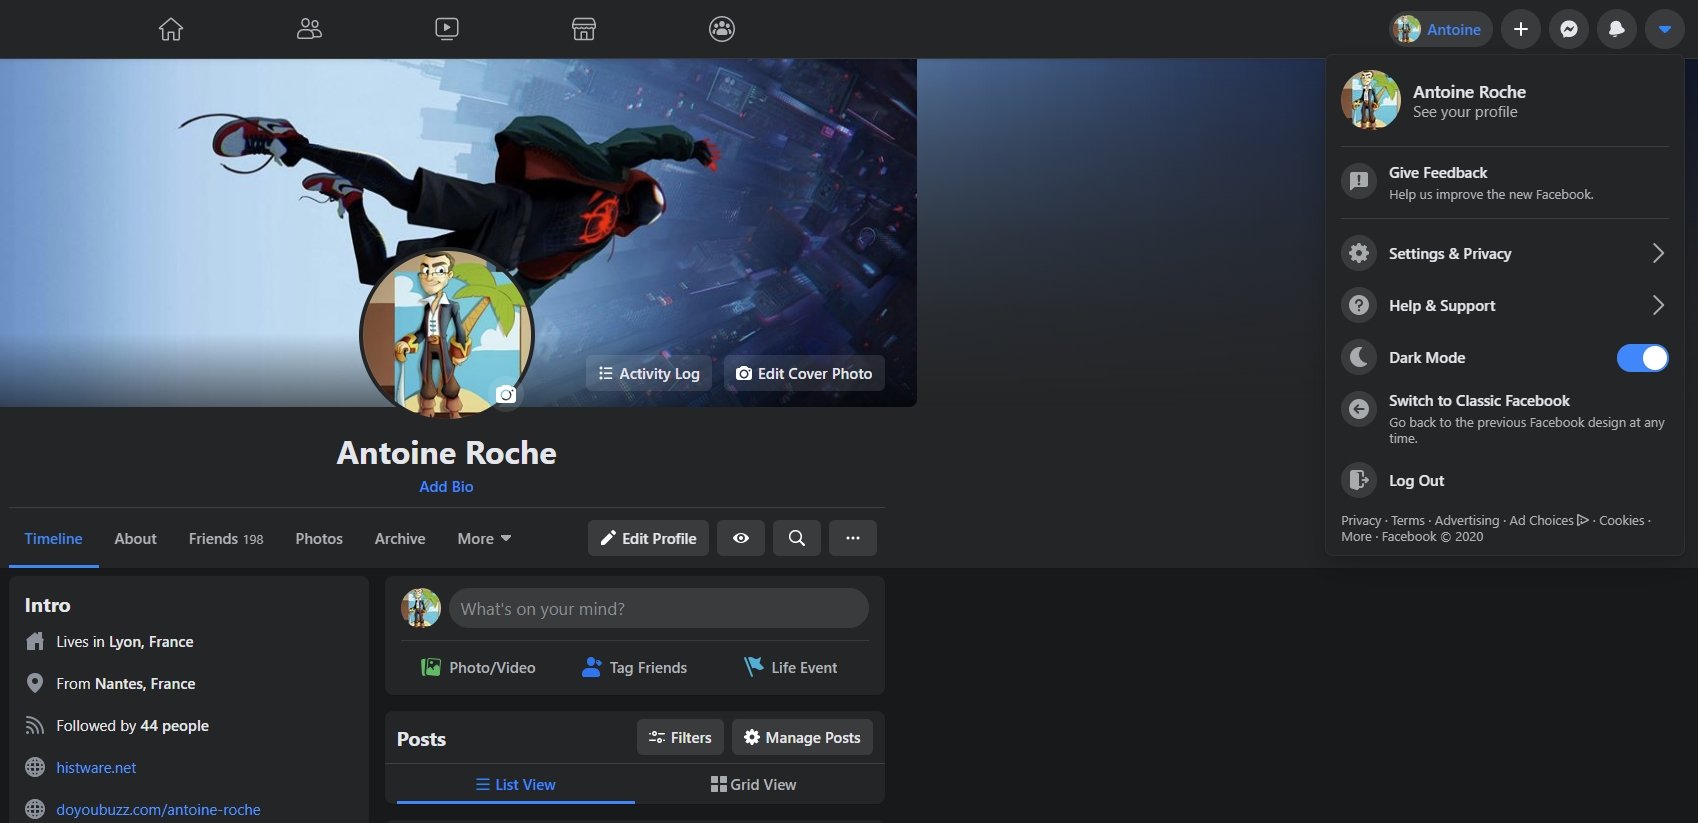Switch posts to Grid View

pos(754,785)
